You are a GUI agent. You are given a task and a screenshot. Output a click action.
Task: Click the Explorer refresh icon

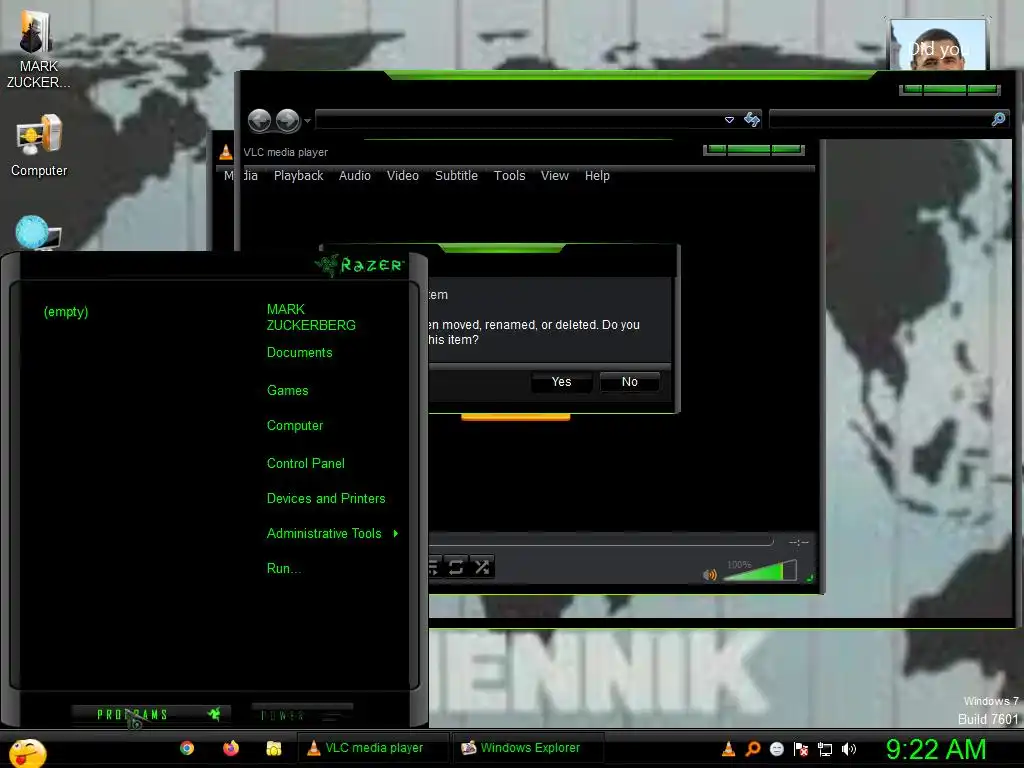click(752, 119)
